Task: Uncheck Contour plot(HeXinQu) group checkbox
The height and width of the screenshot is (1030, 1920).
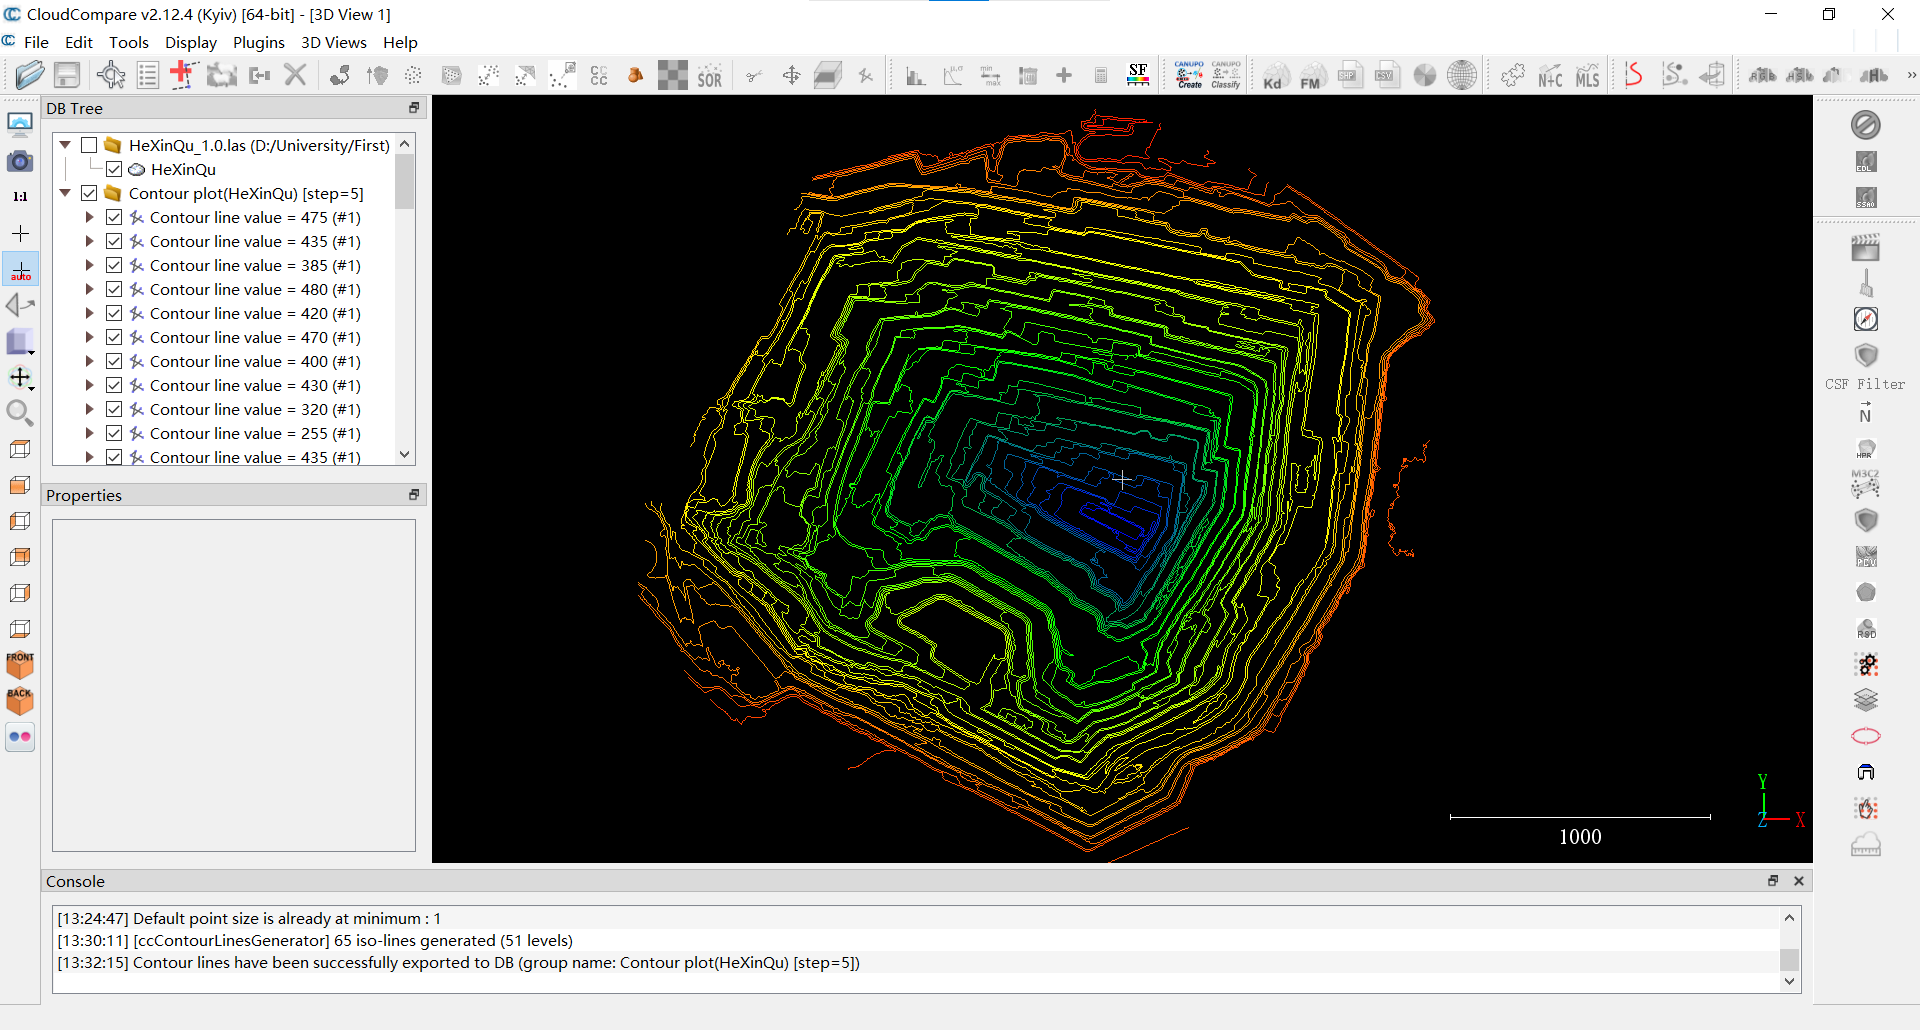Action: [89, 193]
